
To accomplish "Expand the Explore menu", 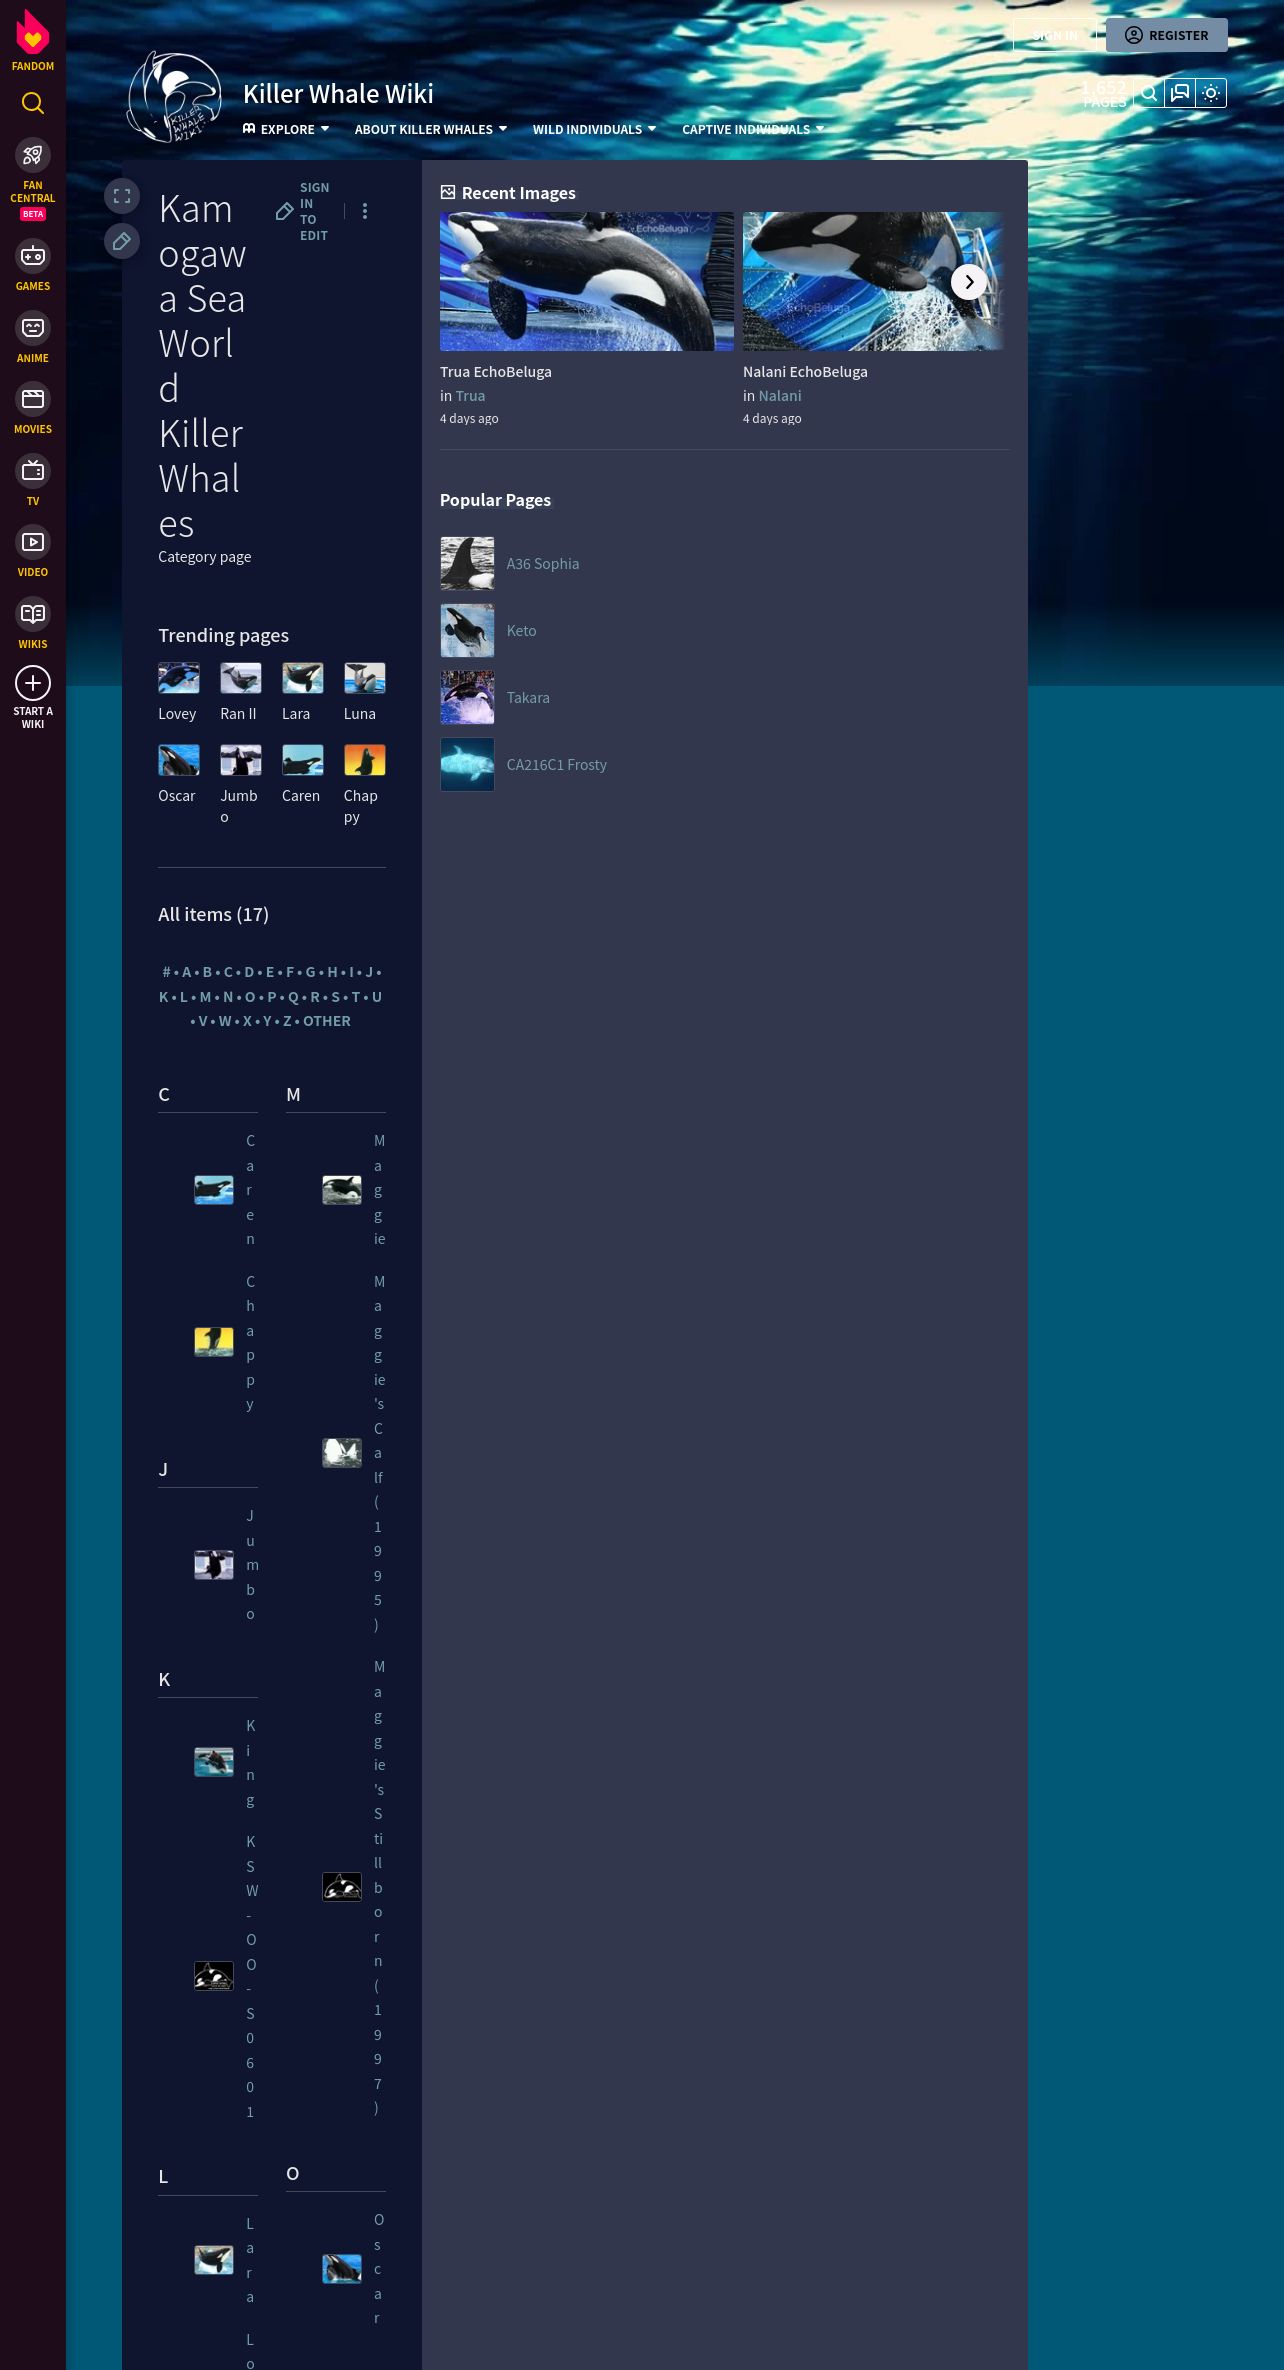I will tap(286, 129).
